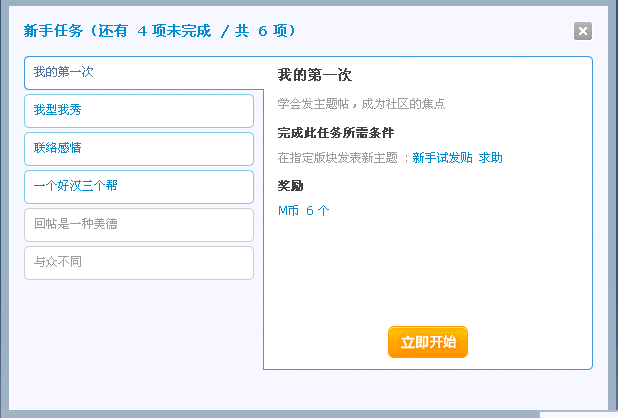Open the 求助 board link
The height and width of the screenshot is (418, 618).
[x=490, y=158]
